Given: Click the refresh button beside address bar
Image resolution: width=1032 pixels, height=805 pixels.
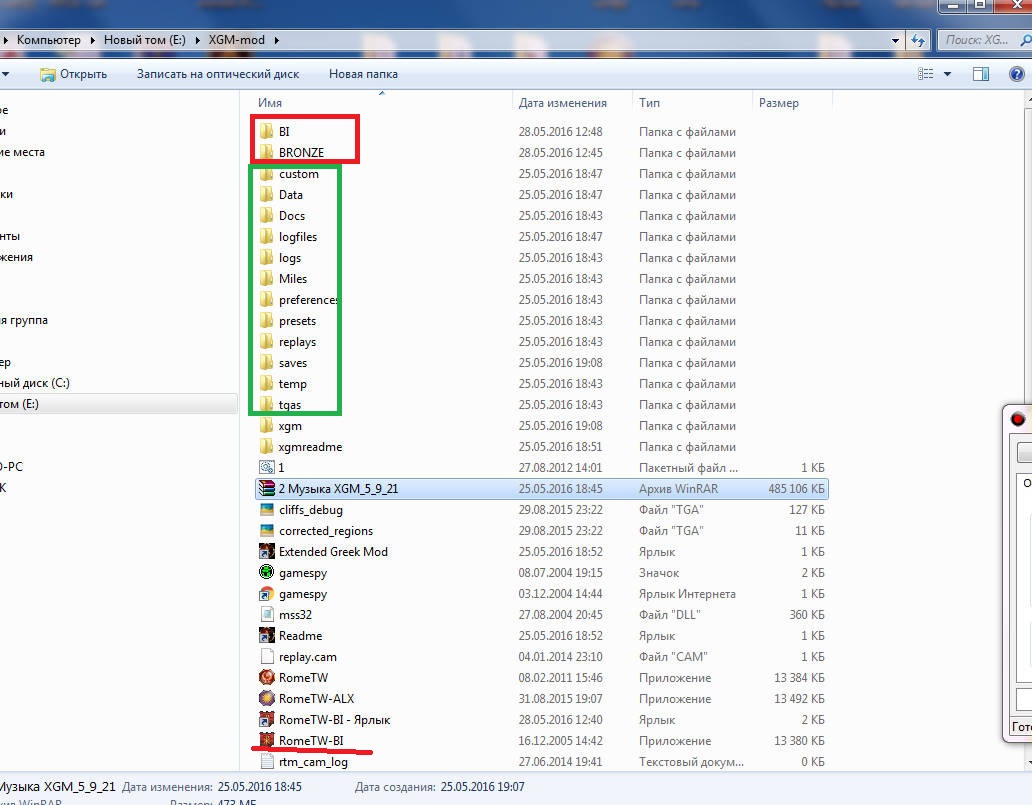Looking at the screenshot, I should click(x=918, y=40).
